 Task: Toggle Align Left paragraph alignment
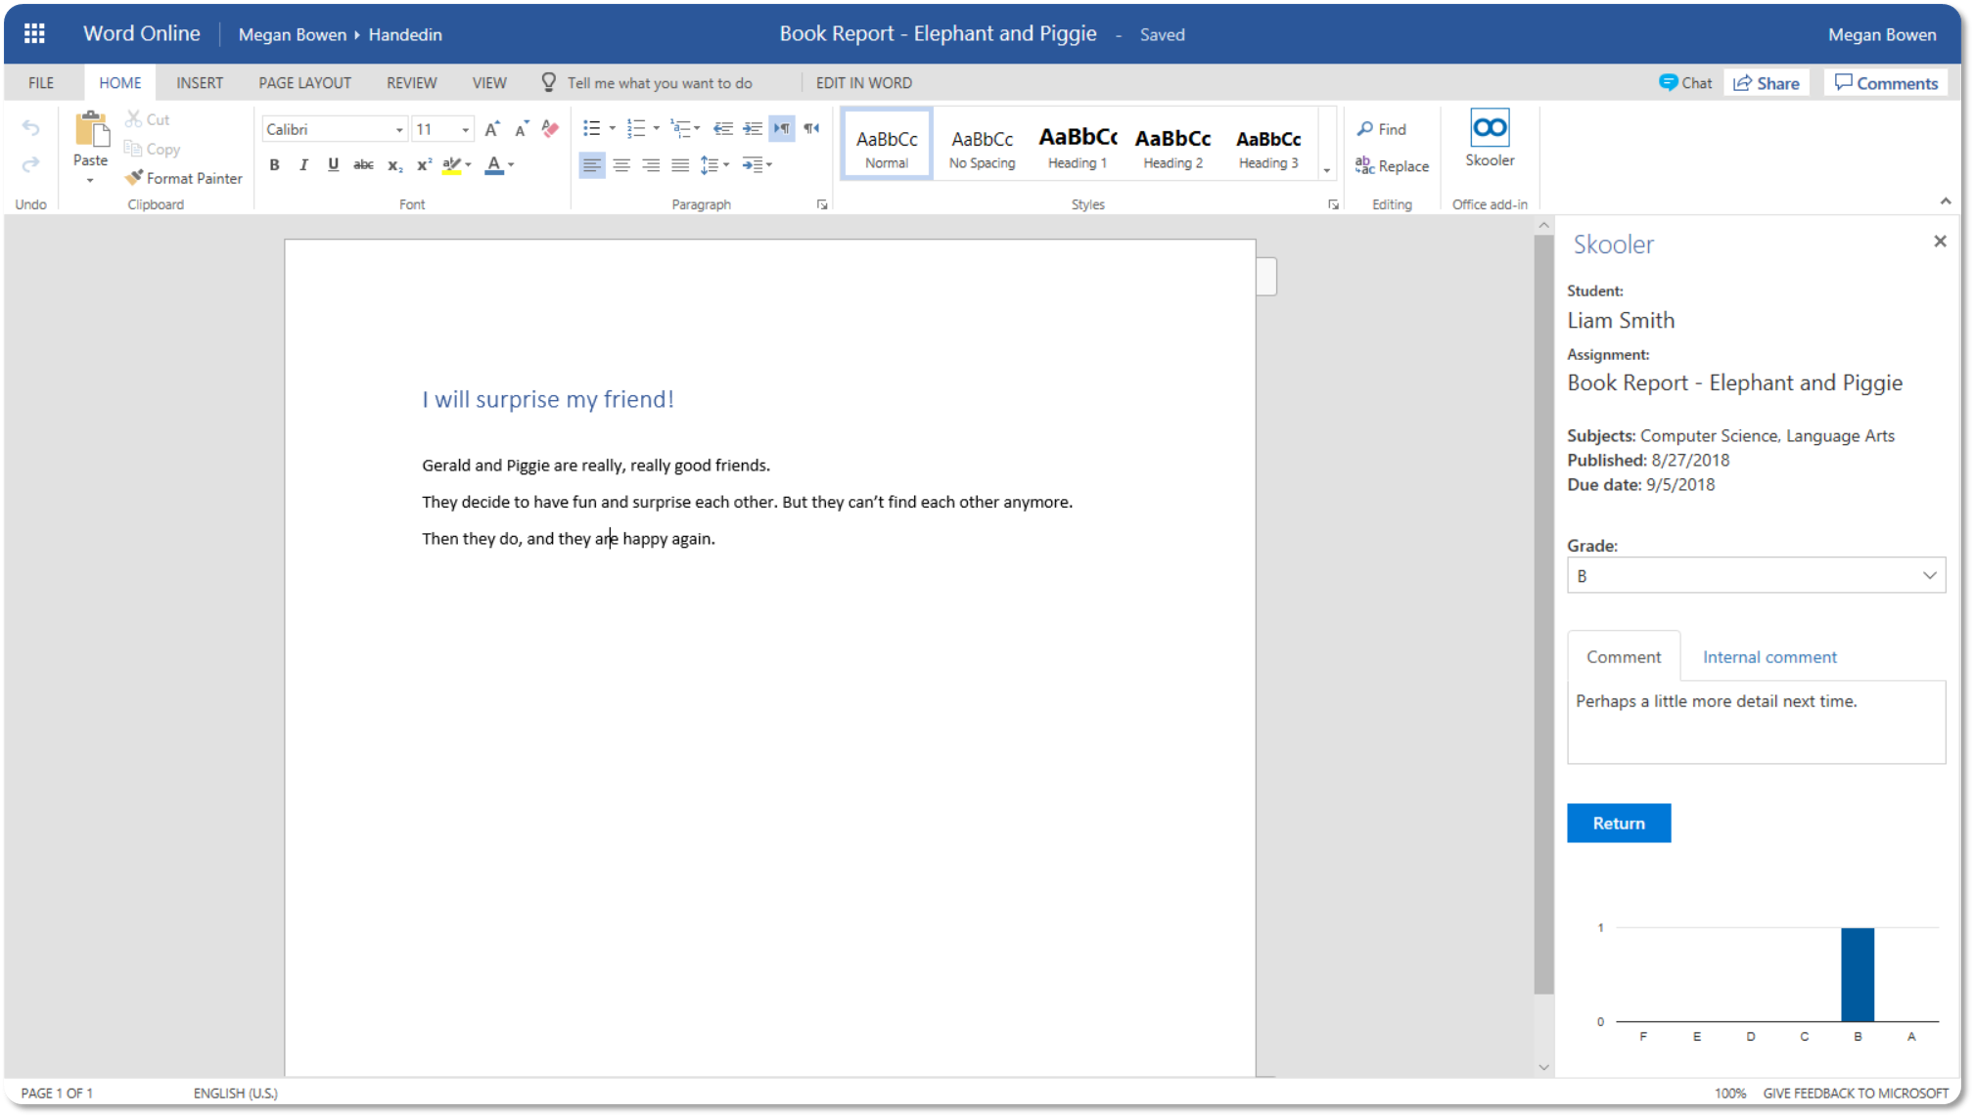point(592,165)
